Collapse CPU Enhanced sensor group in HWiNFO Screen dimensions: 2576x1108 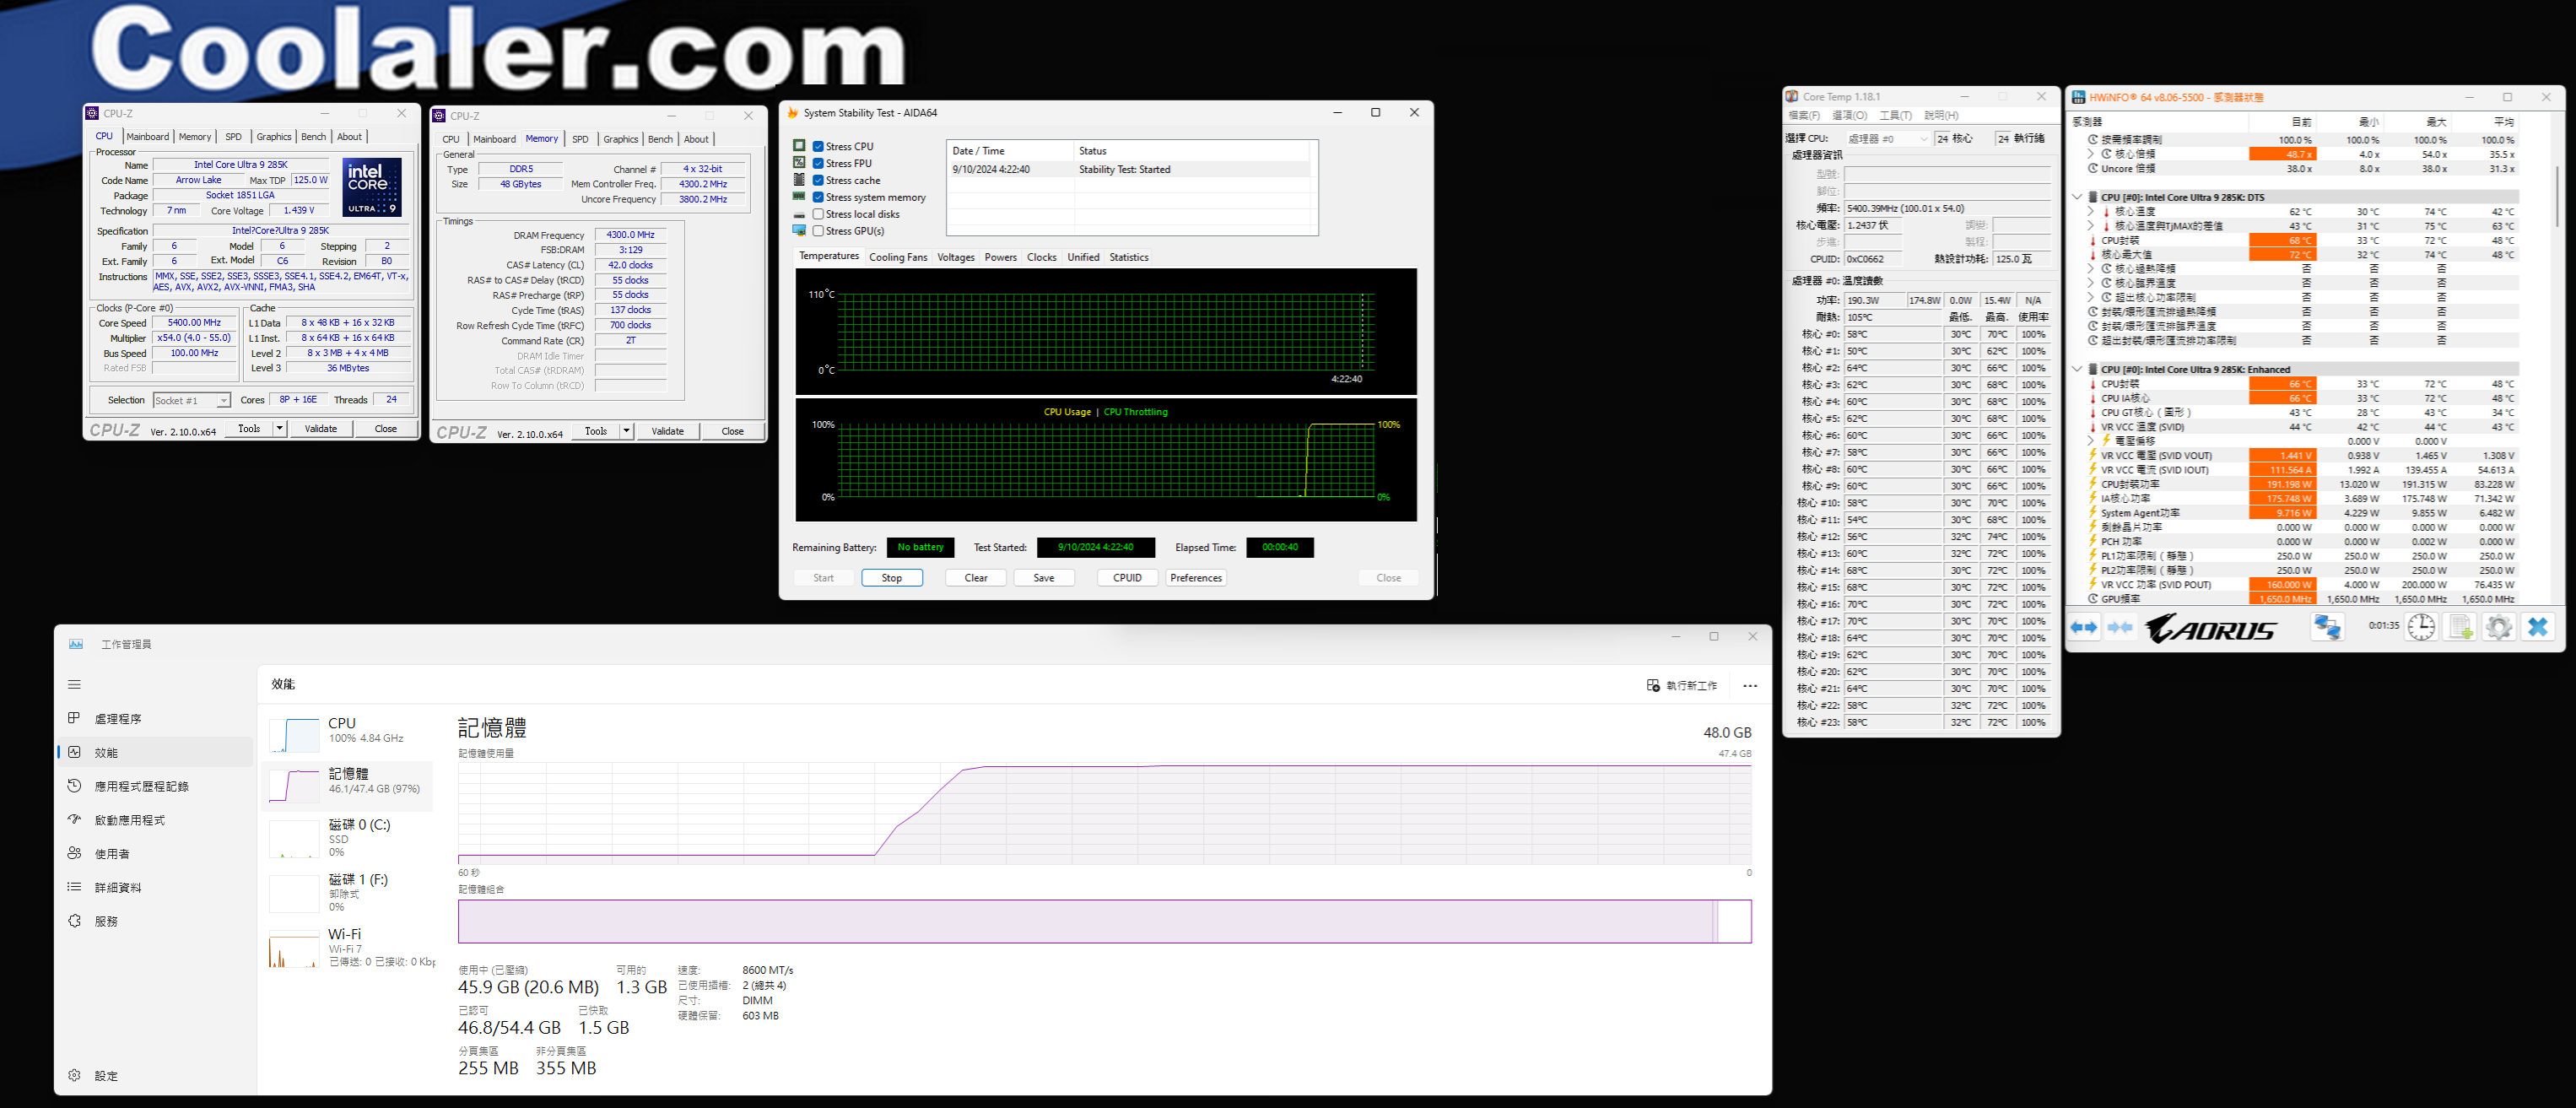2077,369
